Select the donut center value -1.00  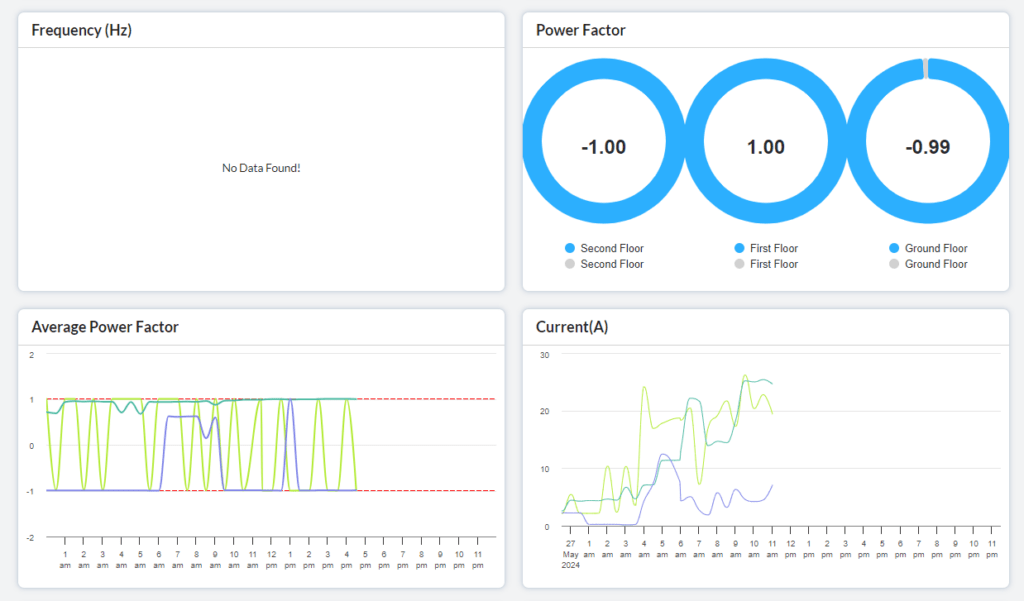click(603, 147)
